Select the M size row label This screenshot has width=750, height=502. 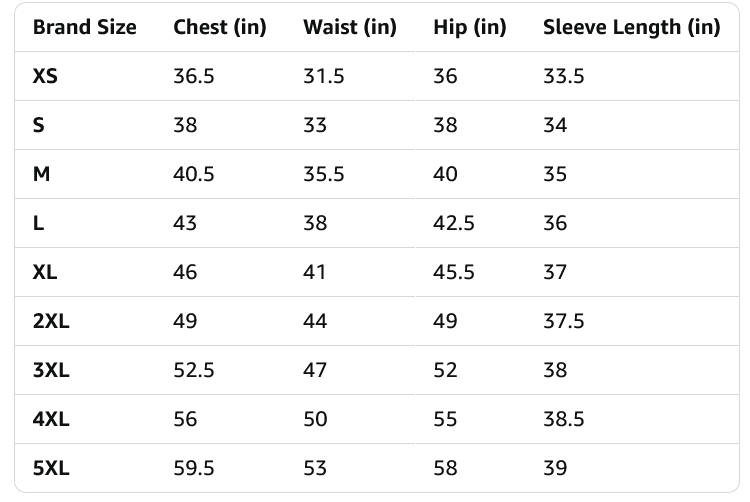click(41, 174)
